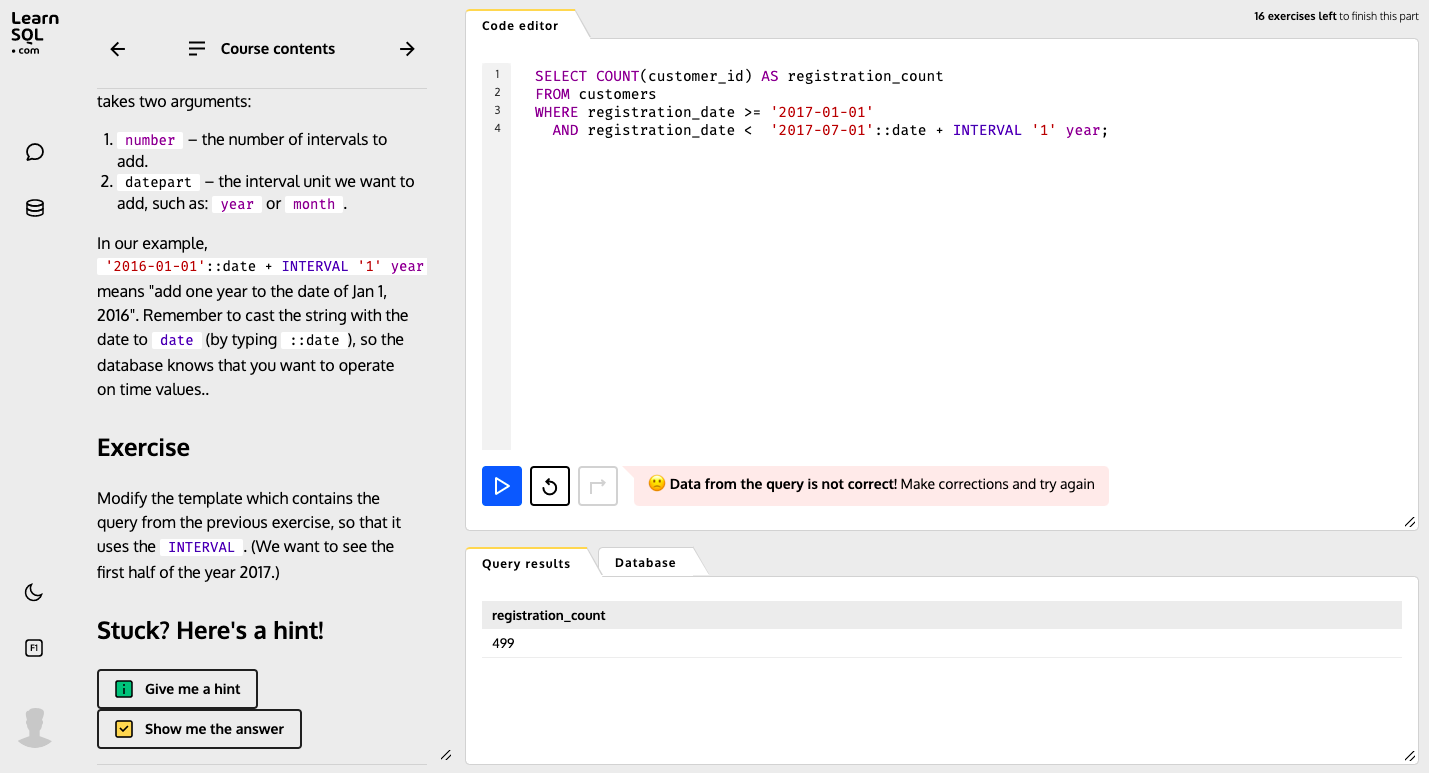
Task: Click the result value 499
Action: (503, 643)
